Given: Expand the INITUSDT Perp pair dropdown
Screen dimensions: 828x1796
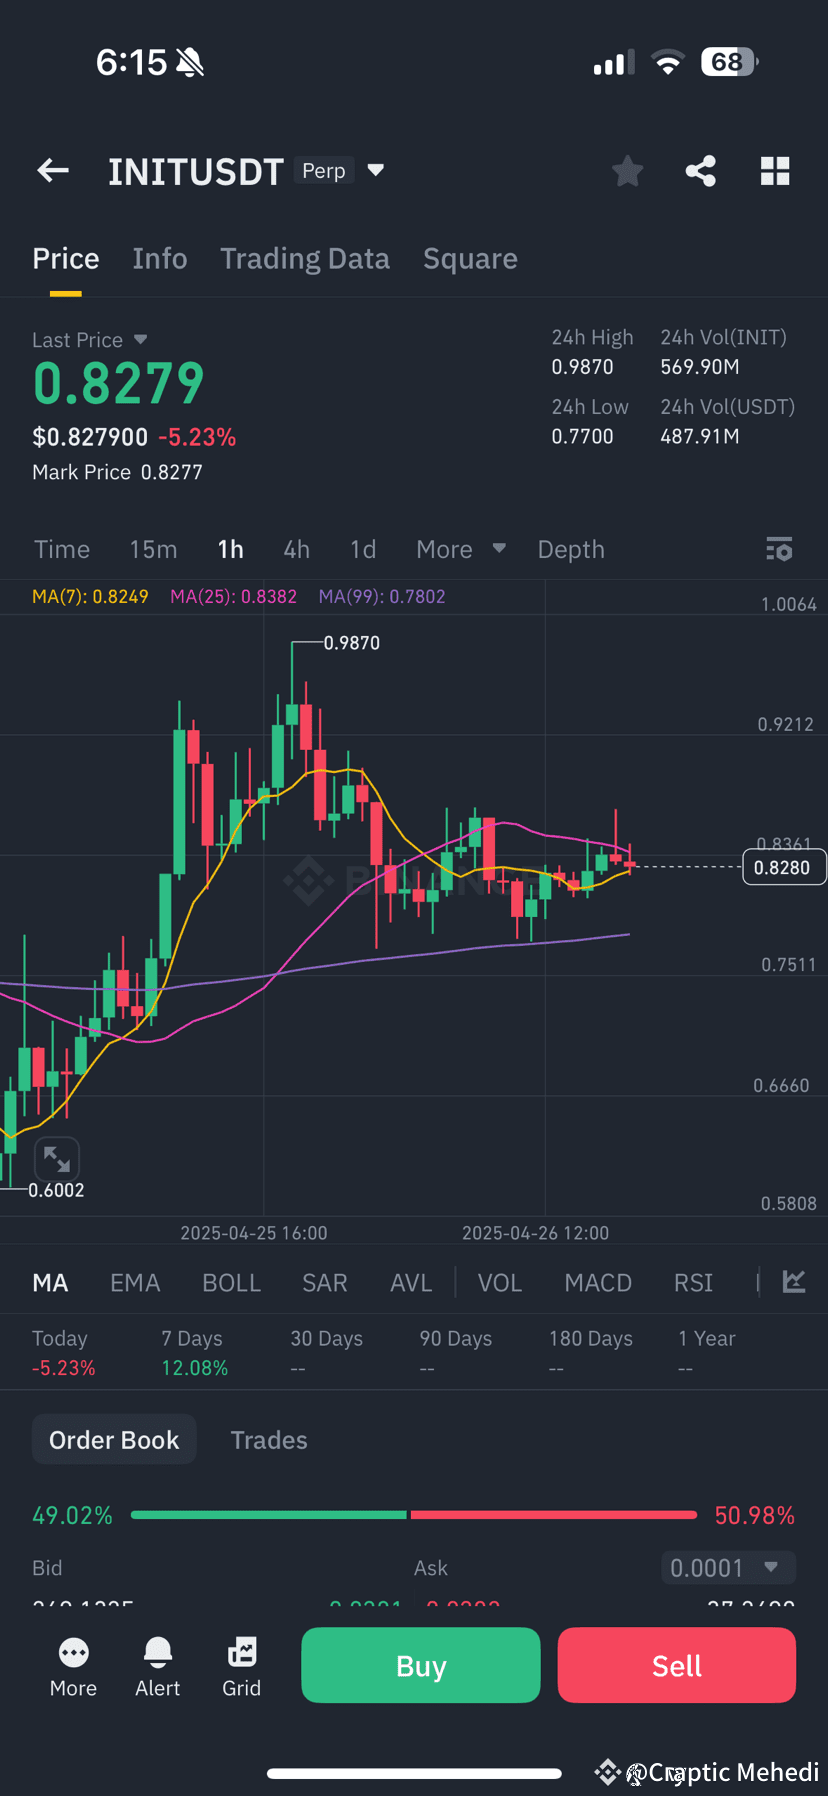Looking at the screenshot, I should tap(376, 170).
